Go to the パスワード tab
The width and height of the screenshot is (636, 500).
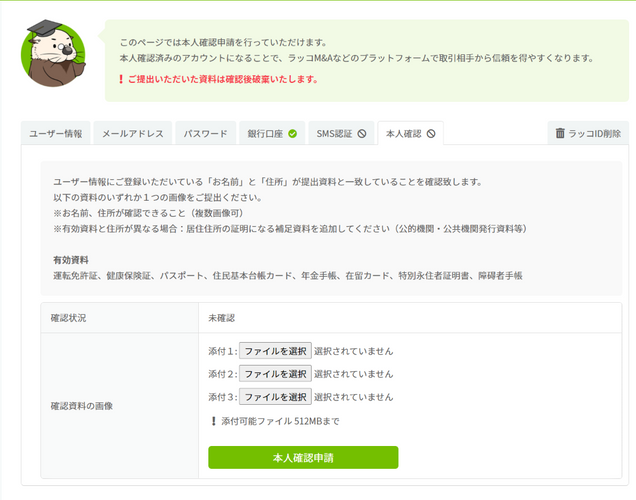[x=205, y=133]
